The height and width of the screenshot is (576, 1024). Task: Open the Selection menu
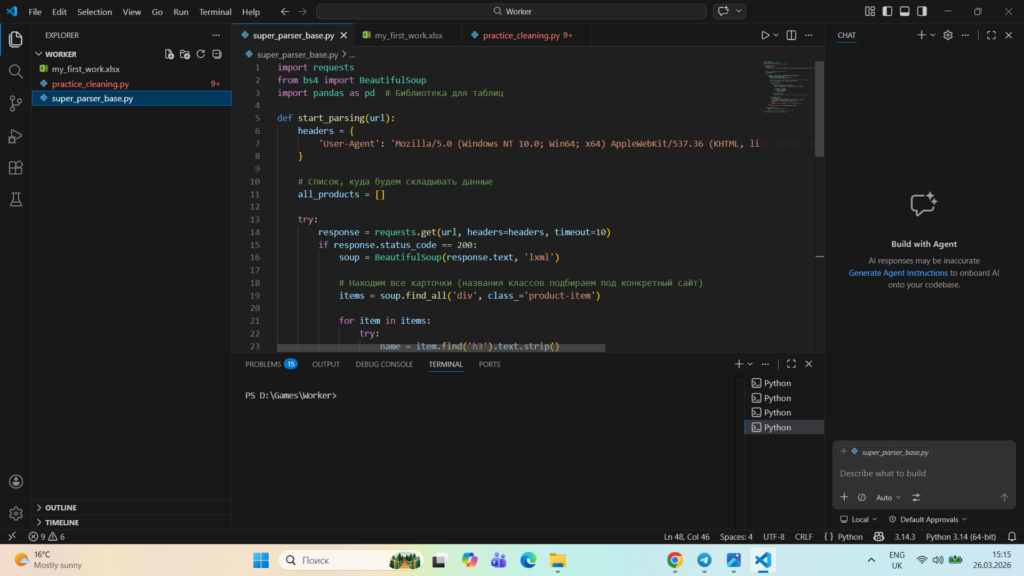[x=95, y=12]
